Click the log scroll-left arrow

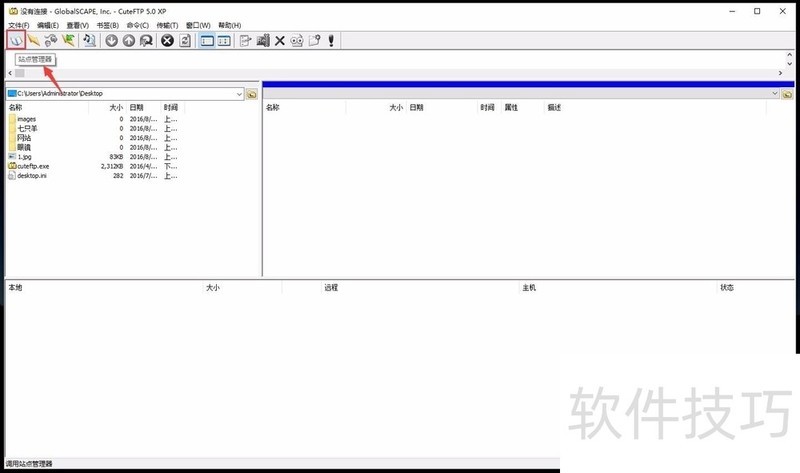pos(10,73)
